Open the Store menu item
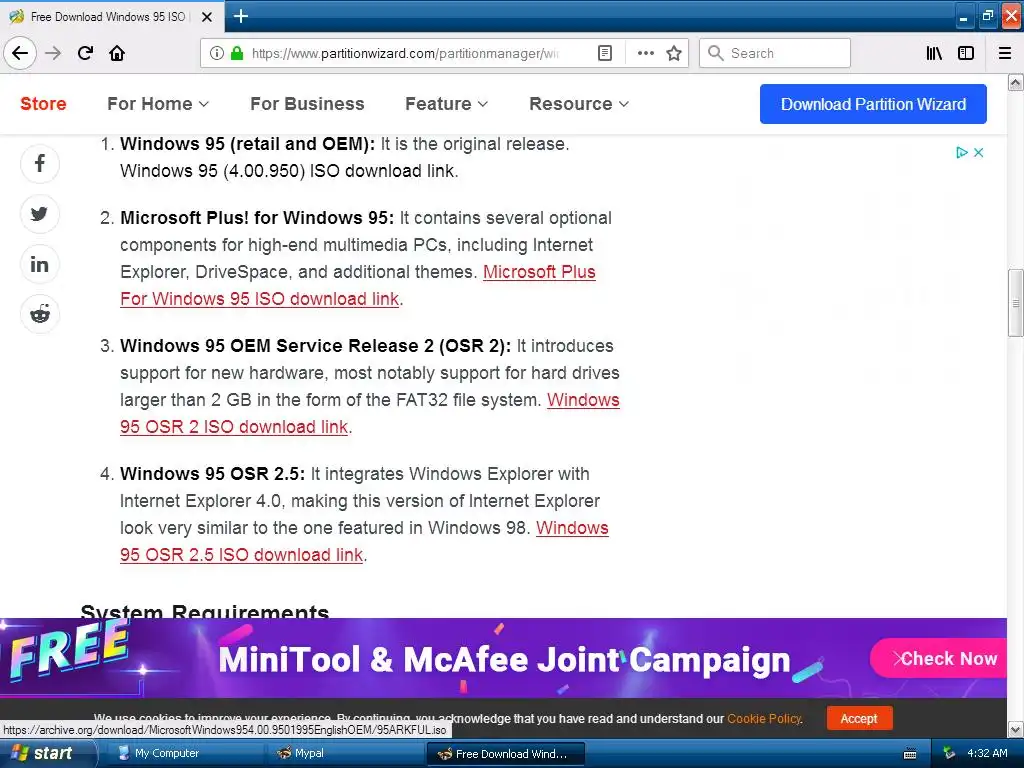This screenshot has height=768, width=1024. (x=43, y=104)
